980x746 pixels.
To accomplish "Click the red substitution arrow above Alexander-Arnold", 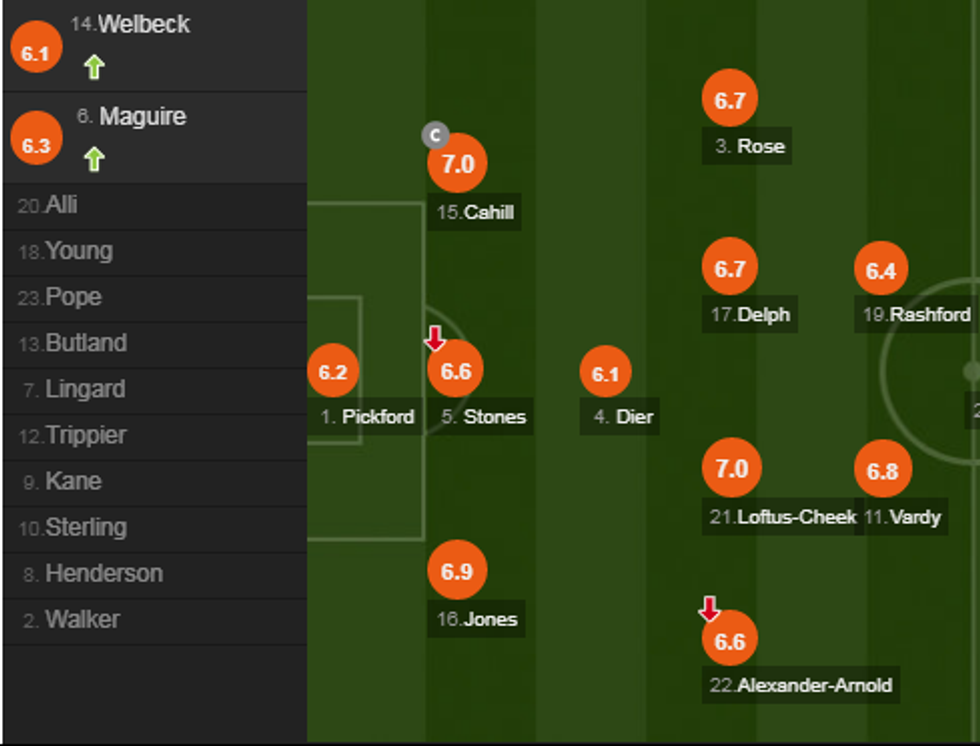I will coord(709,608).
